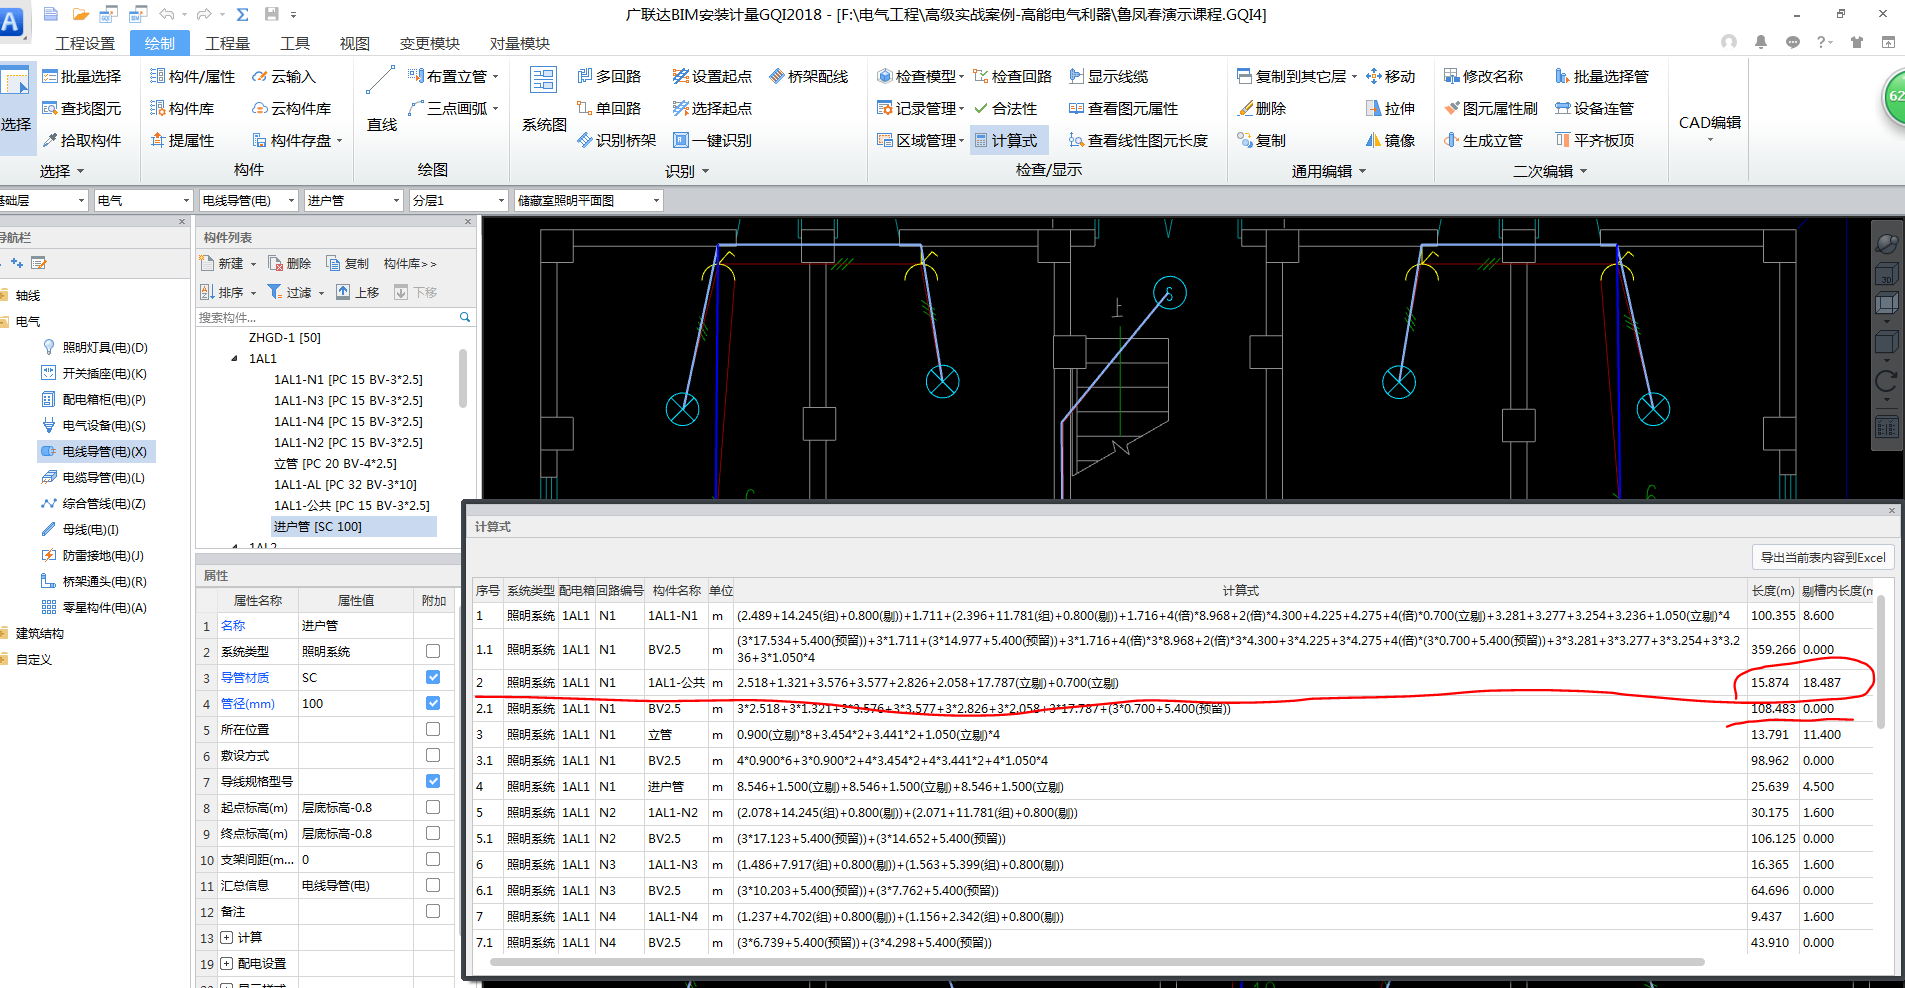Click the 显示线缆 show cables tool
The height and width of the screenshot is (988, 1905).
1108,76
